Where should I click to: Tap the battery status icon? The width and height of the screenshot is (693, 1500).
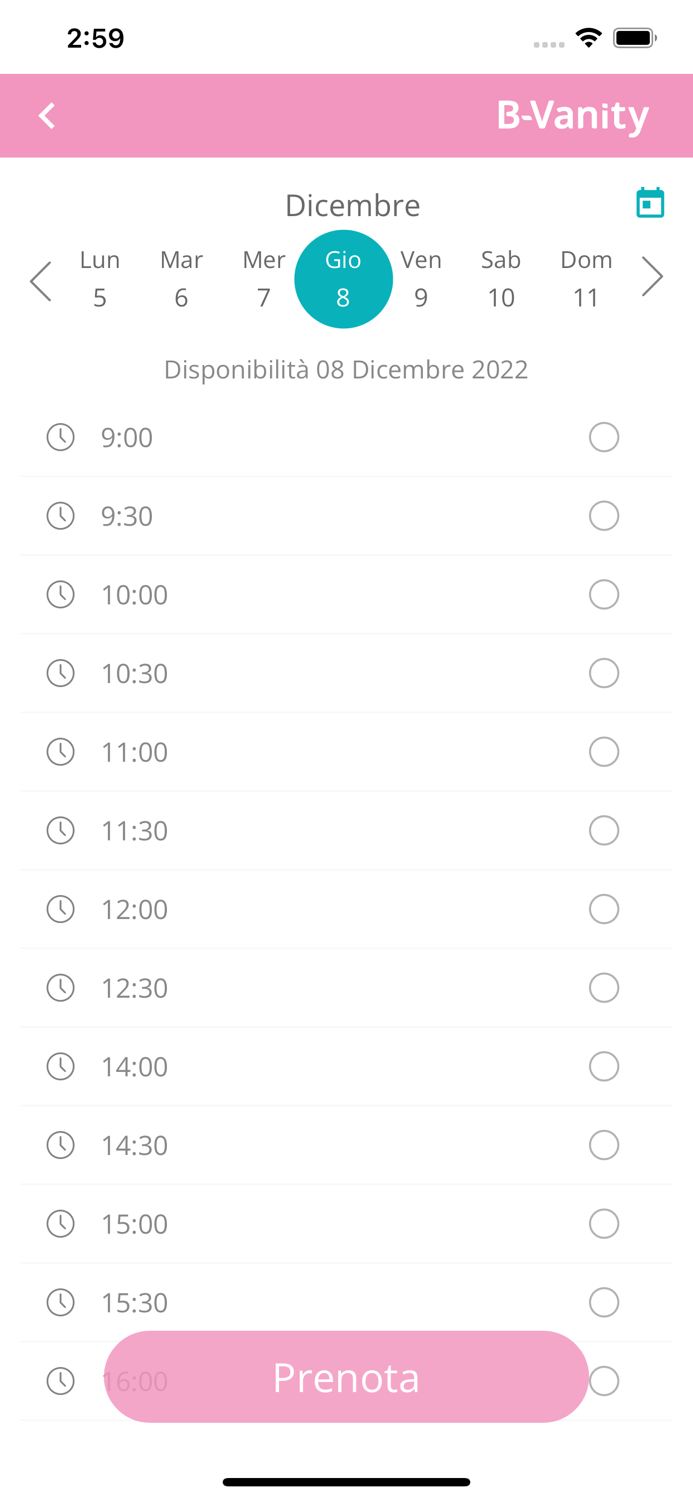pos(634,38)
